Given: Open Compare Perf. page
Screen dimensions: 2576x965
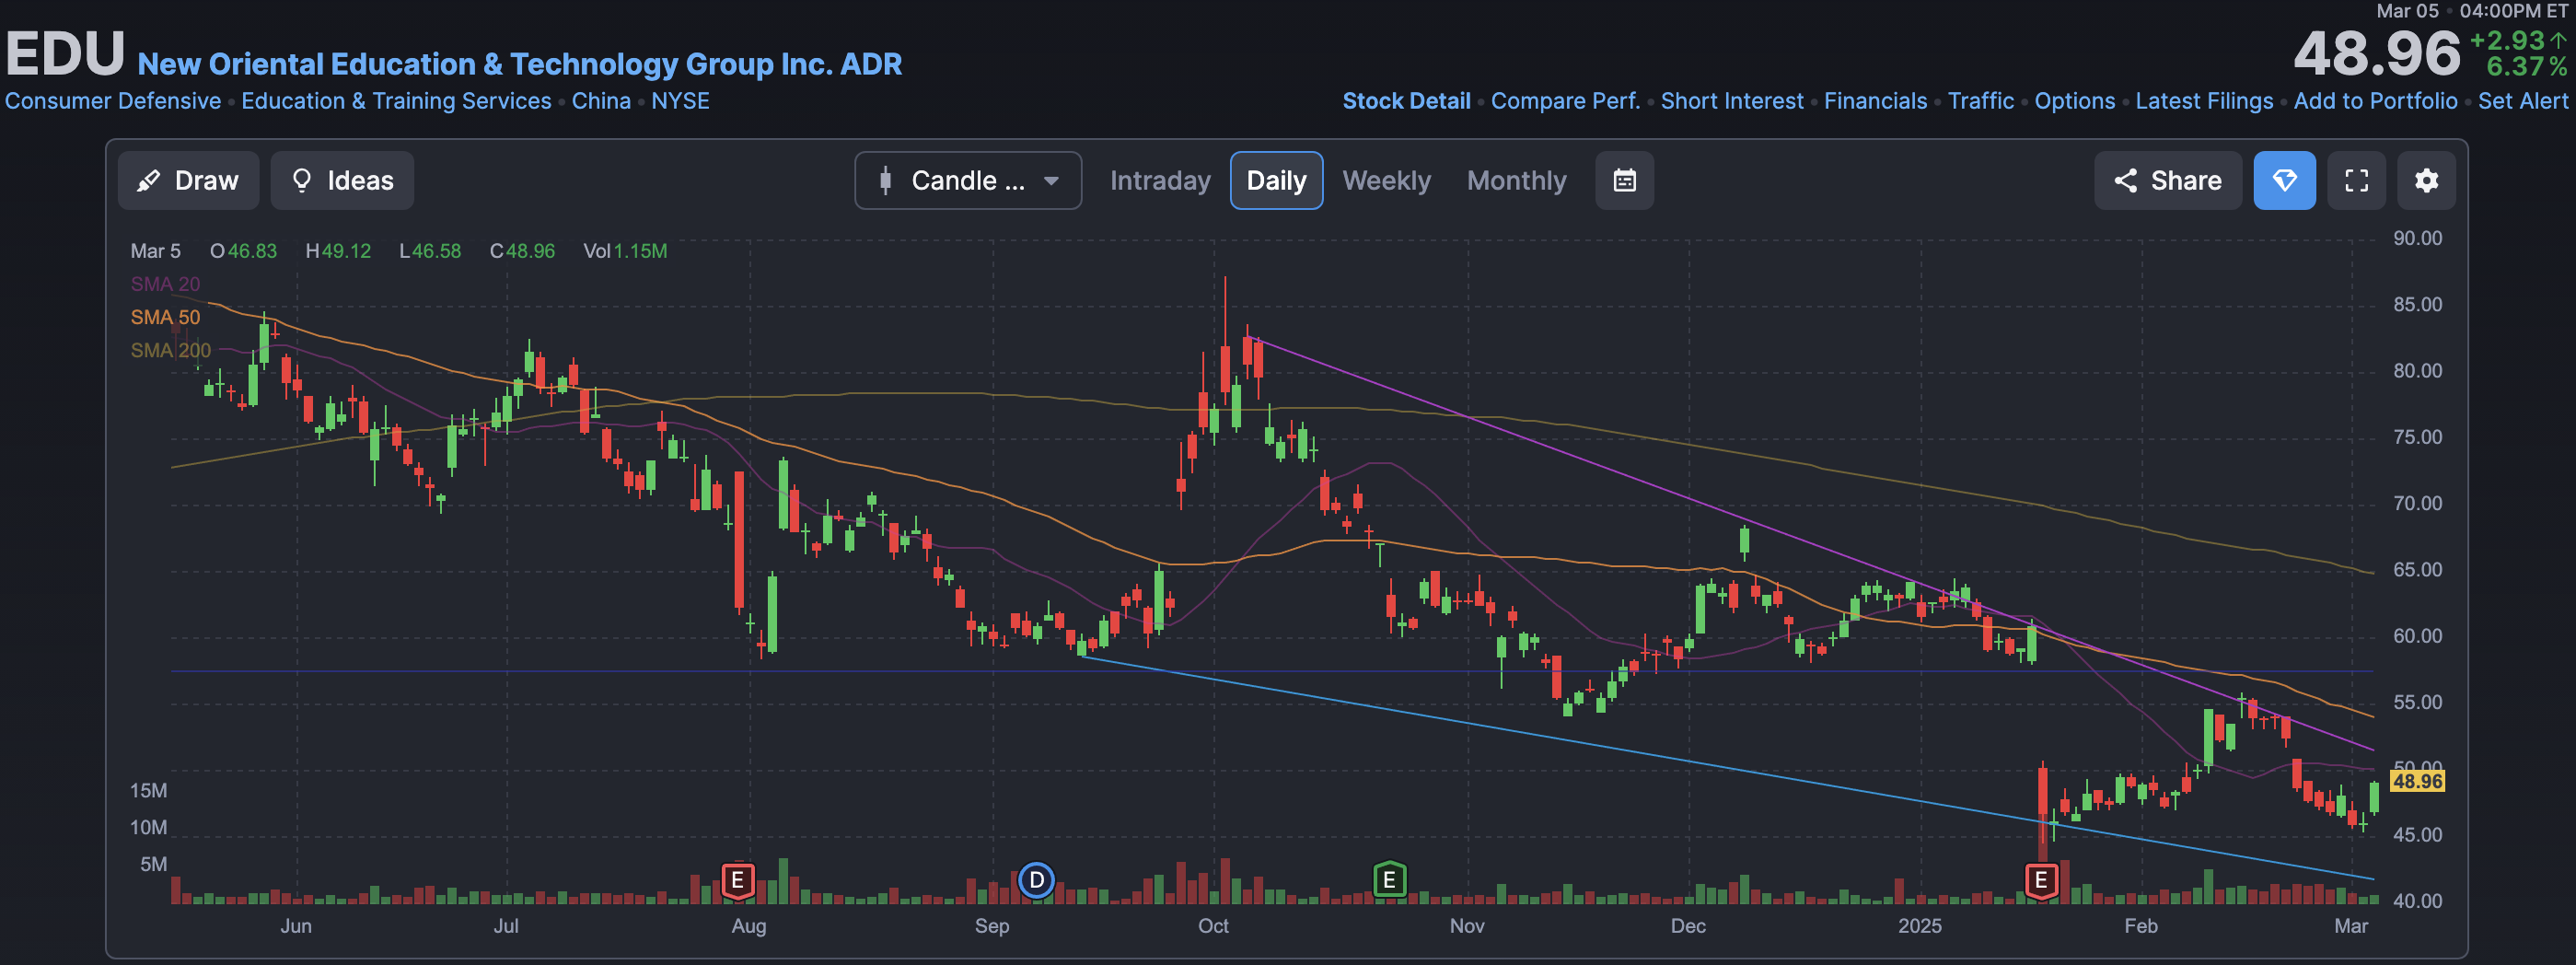Looking at the screenshot, I should [1565, 101].
